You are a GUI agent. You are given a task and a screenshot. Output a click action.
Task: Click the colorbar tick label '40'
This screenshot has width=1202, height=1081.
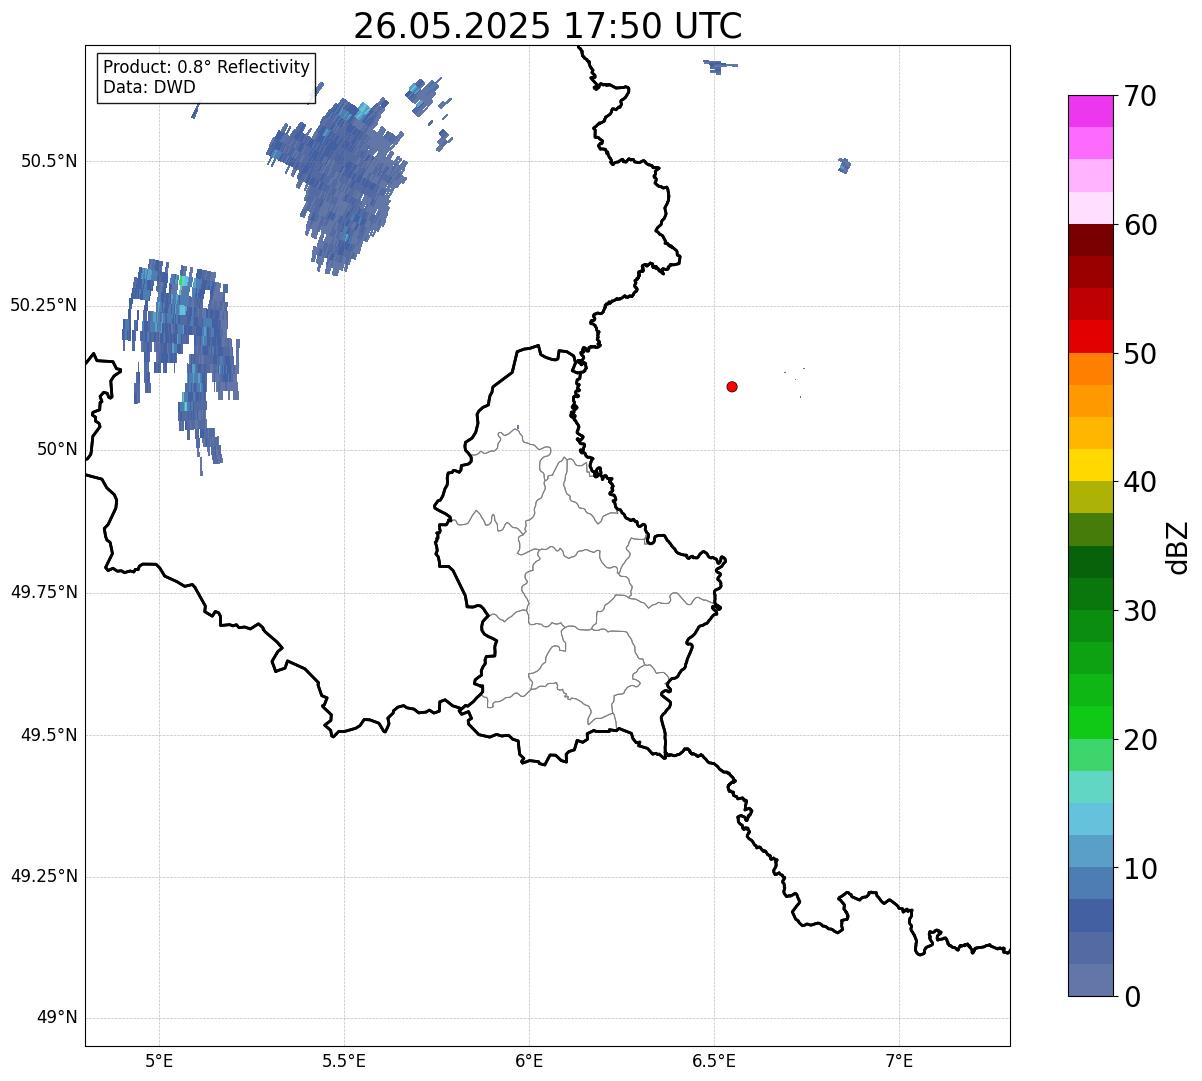[x=1140, y=482]
